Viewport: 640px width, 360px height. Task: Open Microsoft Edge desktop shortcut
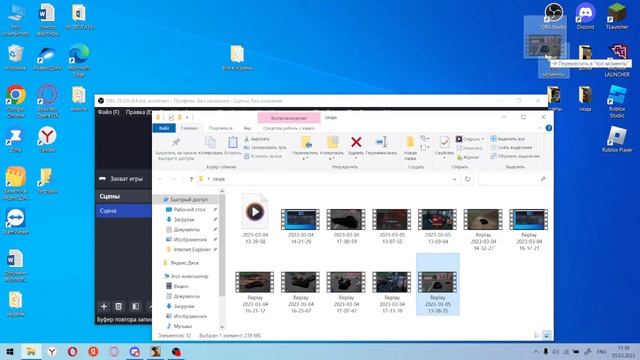pyautogui.click(x=79, y=60)
